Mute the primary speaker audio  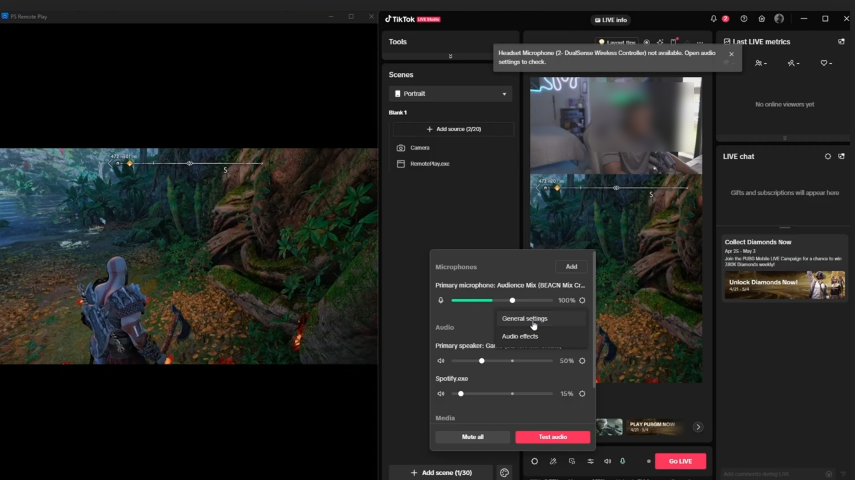click(x=441, y=361)
